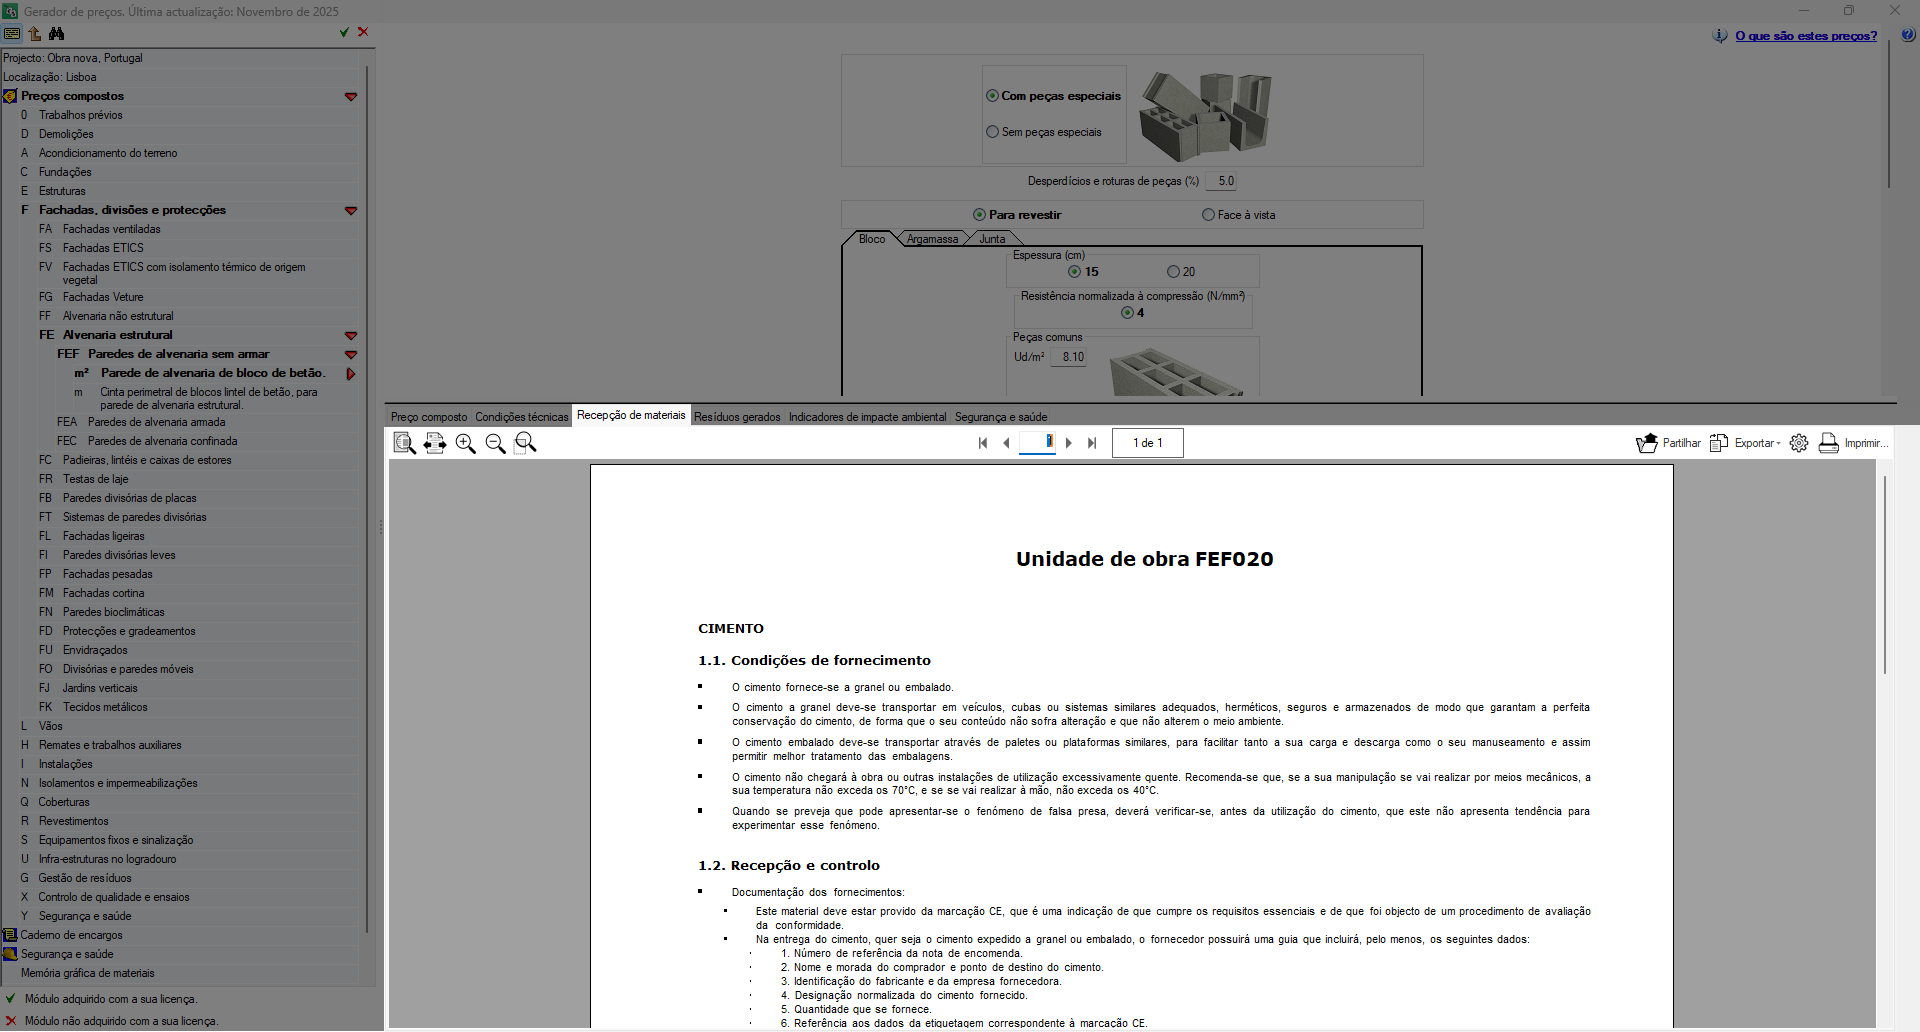Open Indicadores de impacte ambiental tab

point(867,417)
